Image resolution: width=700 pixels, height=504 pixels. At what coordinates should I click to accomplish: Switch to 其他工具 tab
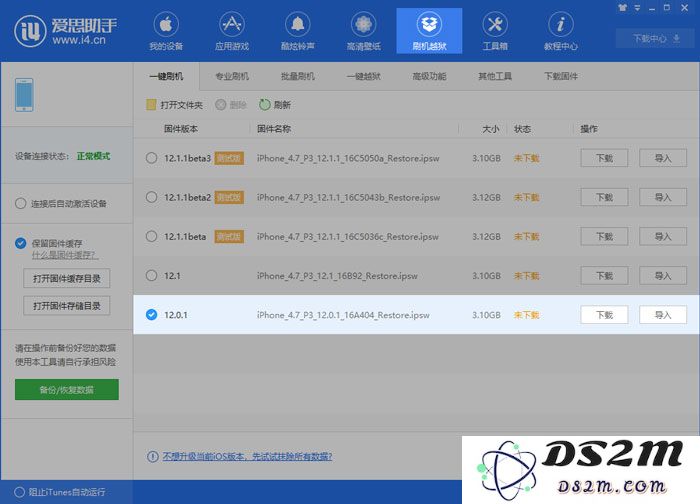click(x=495, y=76)
